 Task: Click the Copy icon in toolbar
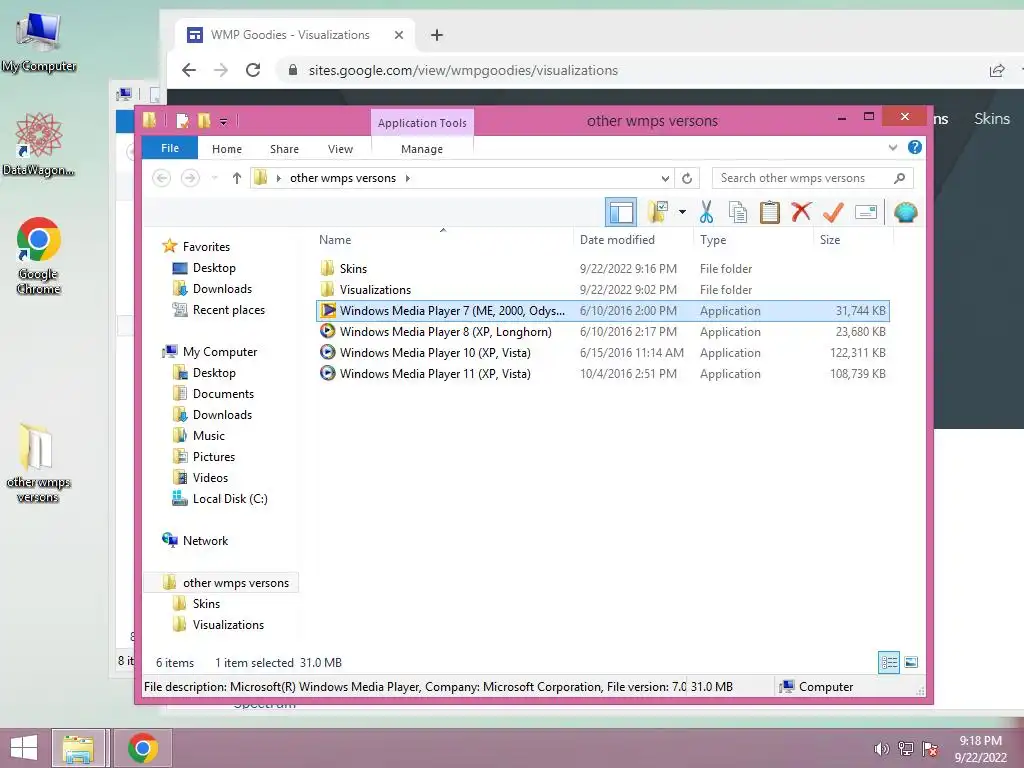(738, 212)
